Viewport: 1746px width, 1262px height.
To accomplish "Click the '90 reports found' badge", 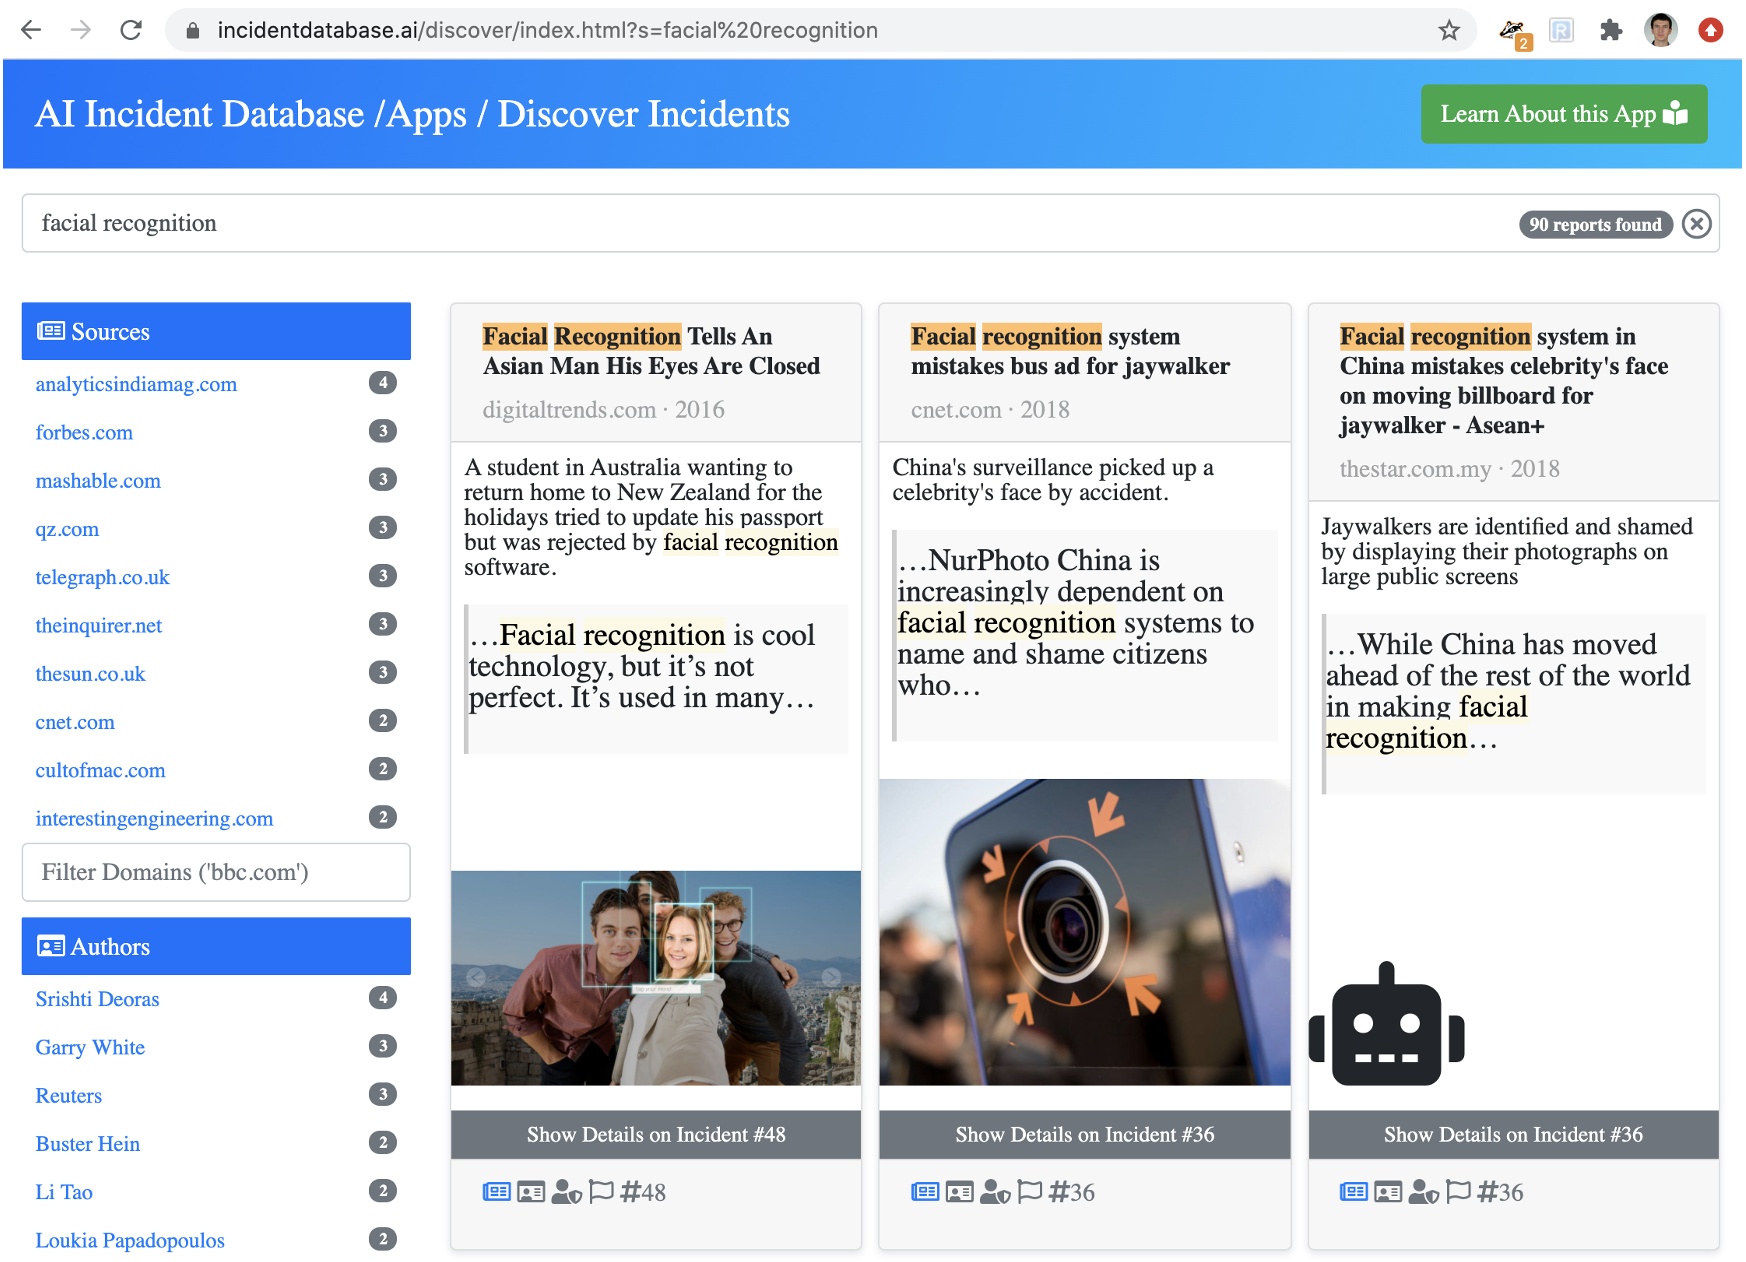I will [x=1596, y=224].
